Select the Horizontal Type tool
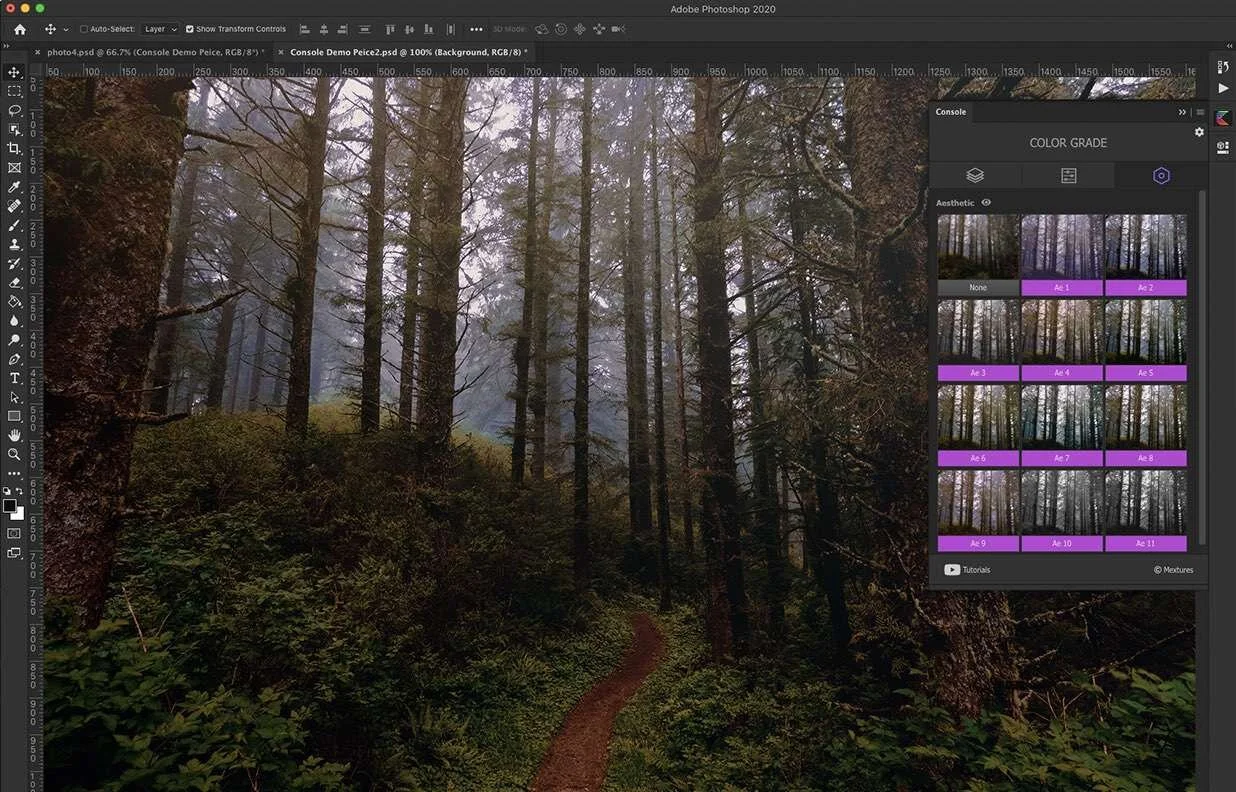 pos(14,378)
